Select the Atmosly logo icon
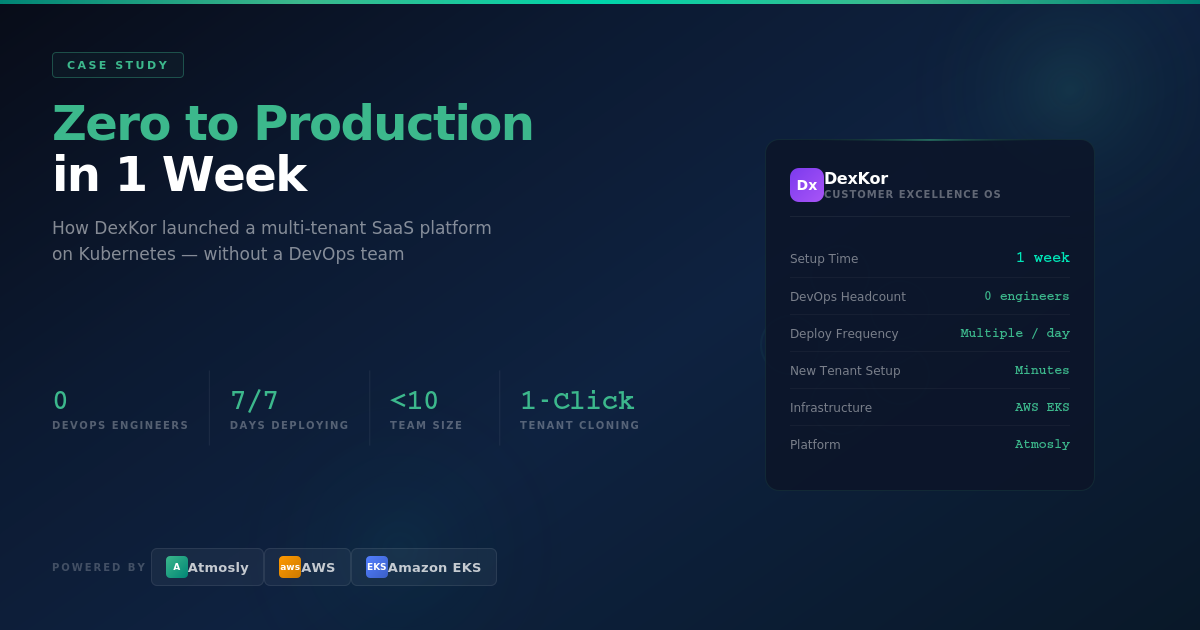Image resolution: width=1200 pixels, height=630 pixels. [x=176, y=566]
